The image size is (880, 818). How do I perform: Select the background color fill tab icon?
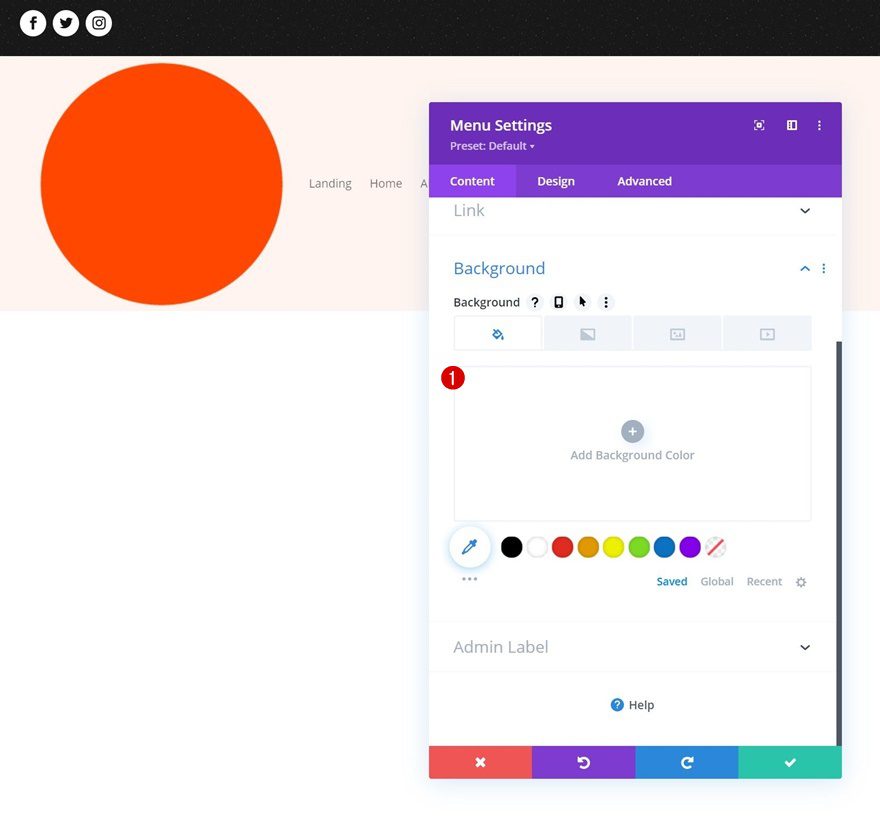pos(497,333)
